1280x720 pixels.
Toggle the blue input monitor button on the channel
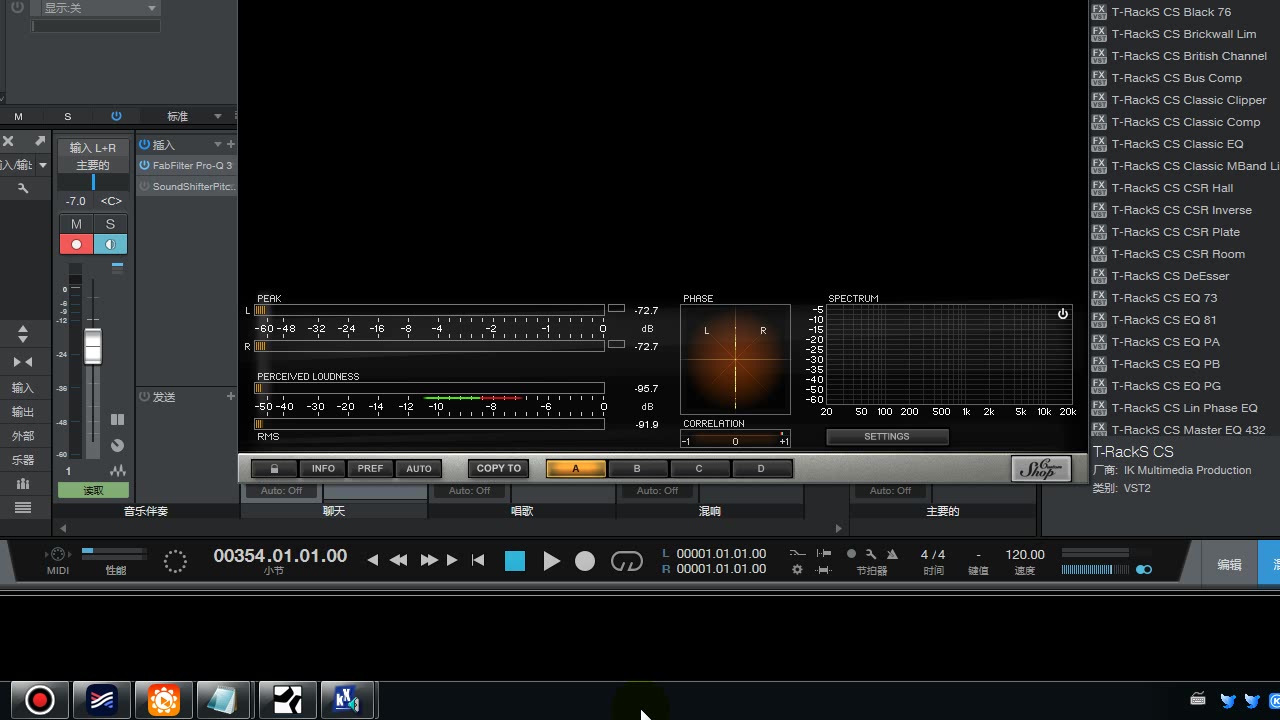[x=110, y=244]
